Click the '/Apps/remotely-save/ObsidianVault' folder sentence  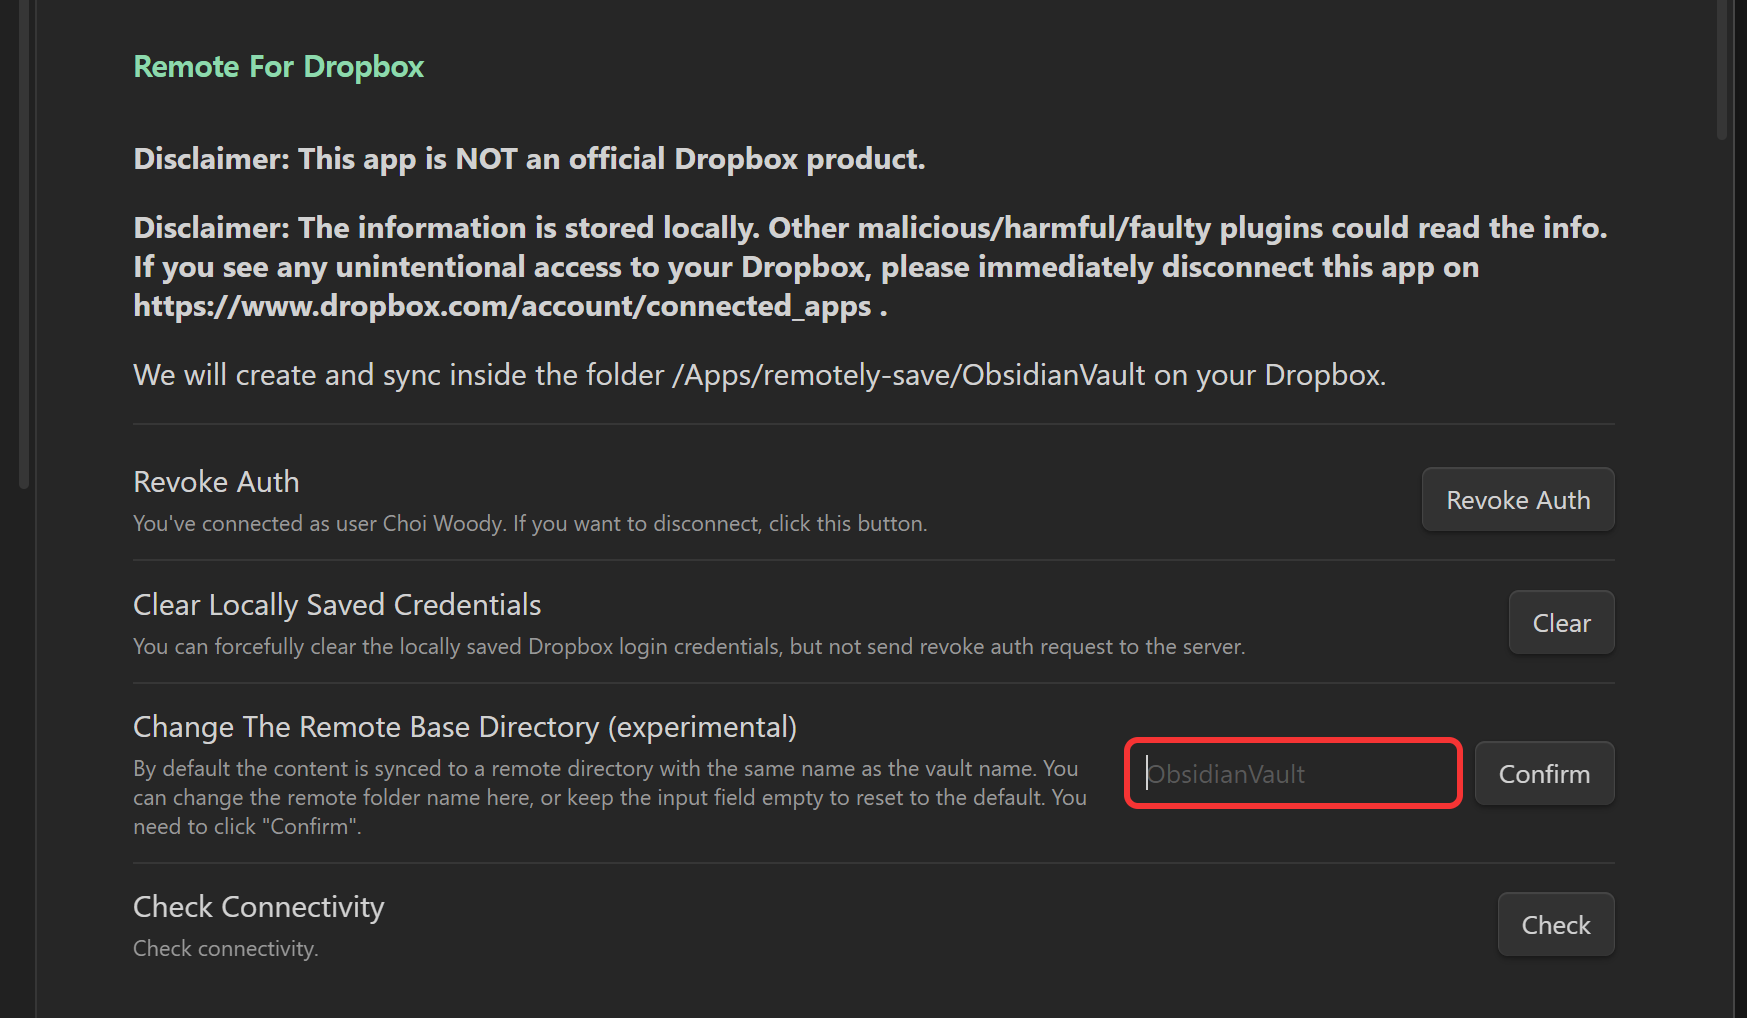pyautogui.click(x=759, y=375)
